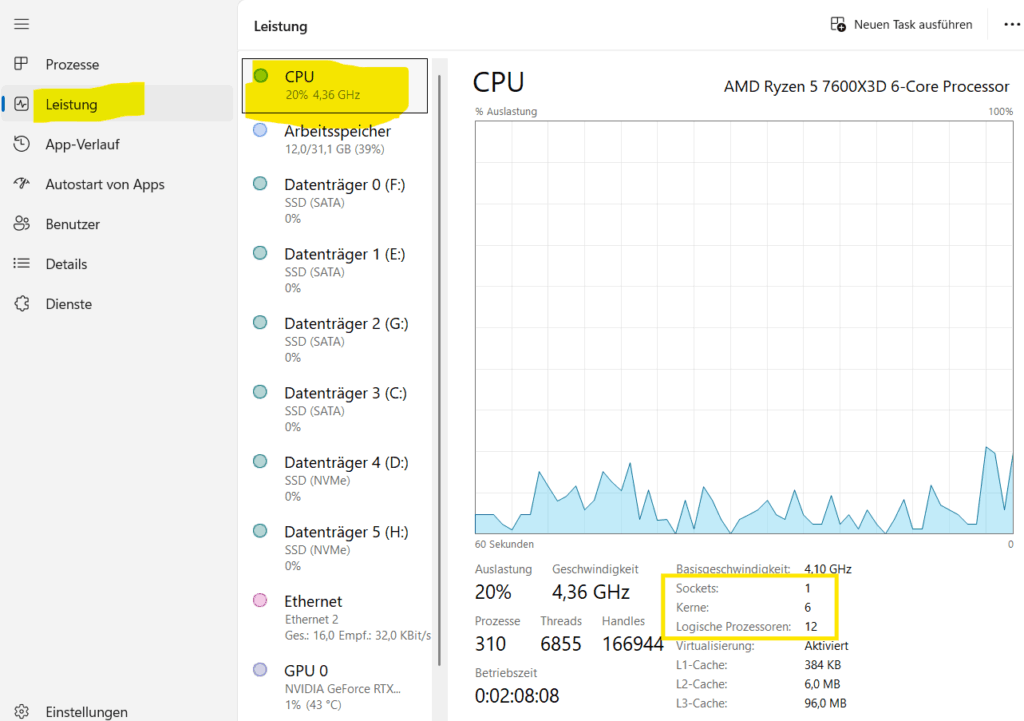
Task: Click the Autostart von Apps icon
Action: [21, 184]
